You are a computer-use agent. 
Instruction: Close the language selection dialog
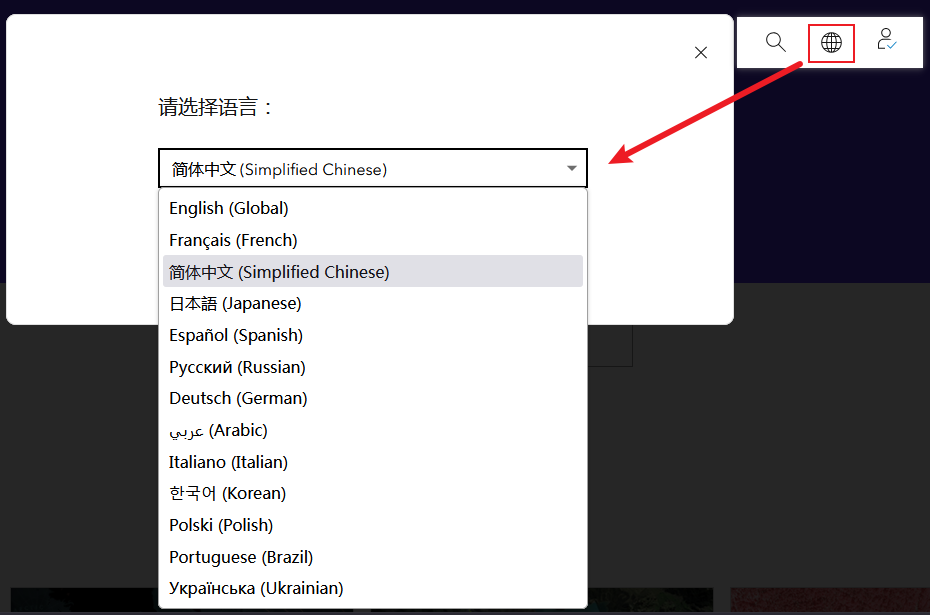[700, 52]
